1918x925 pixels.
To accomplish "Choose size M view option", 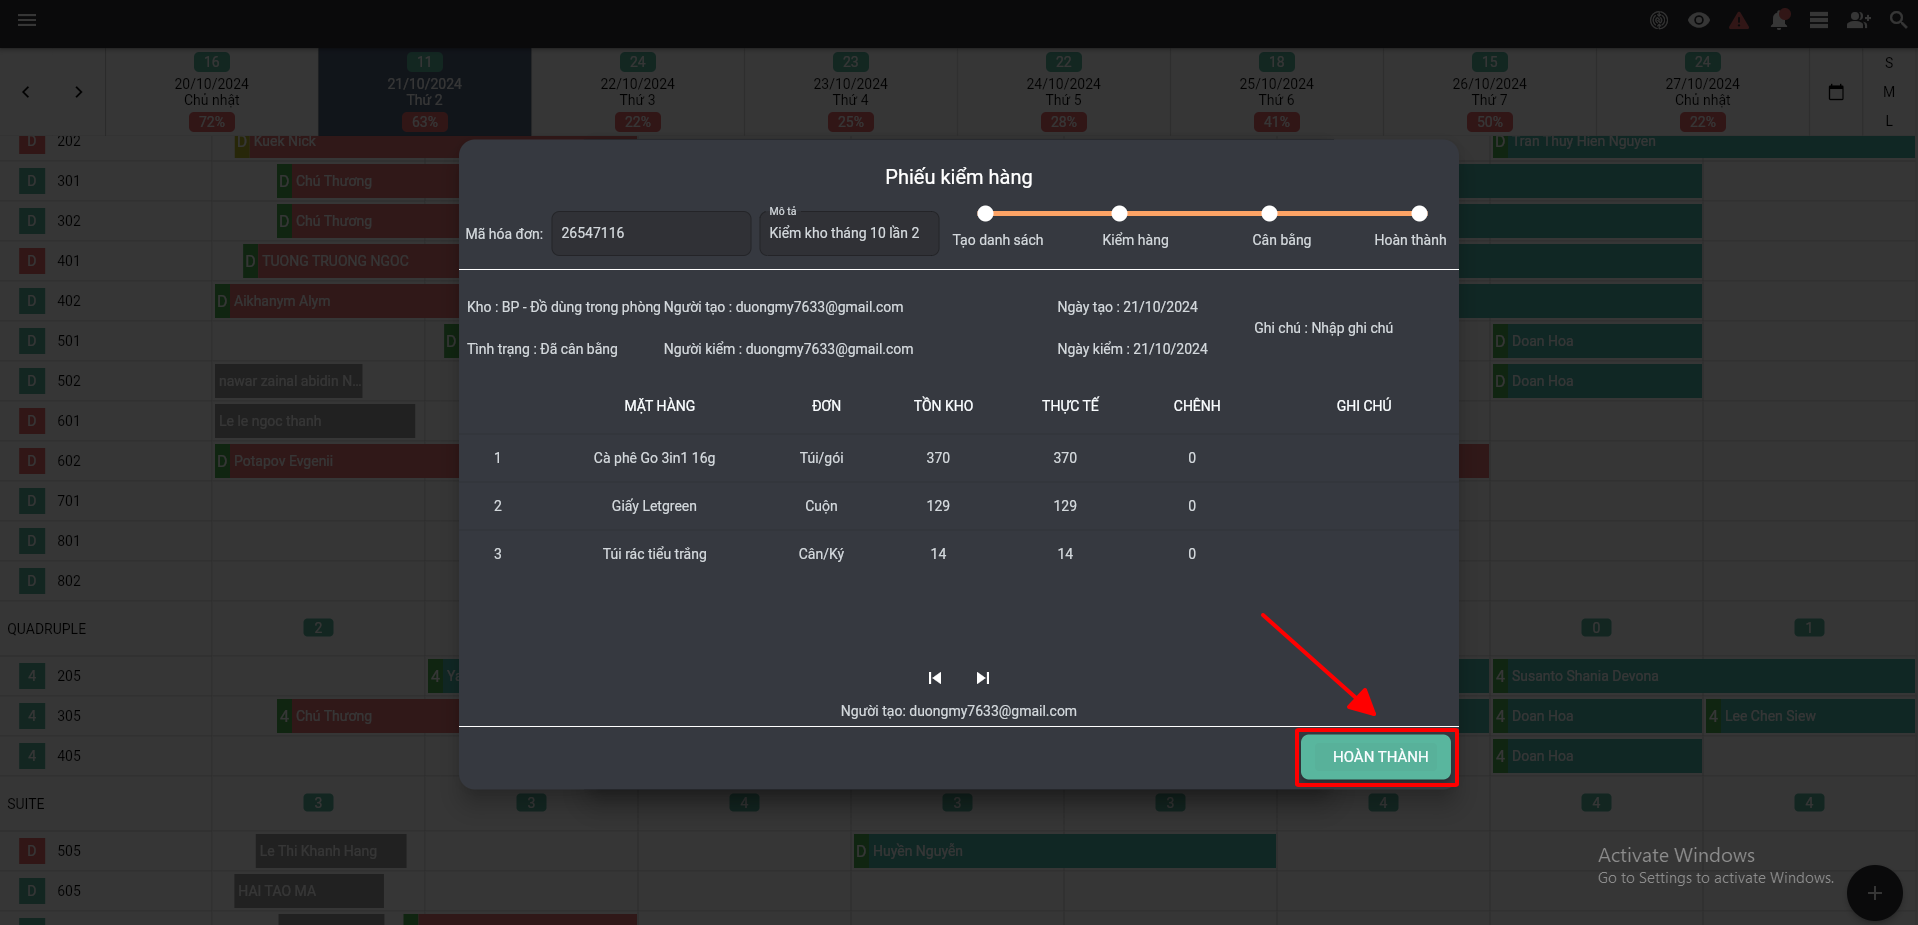I will tap(1889, 92).
